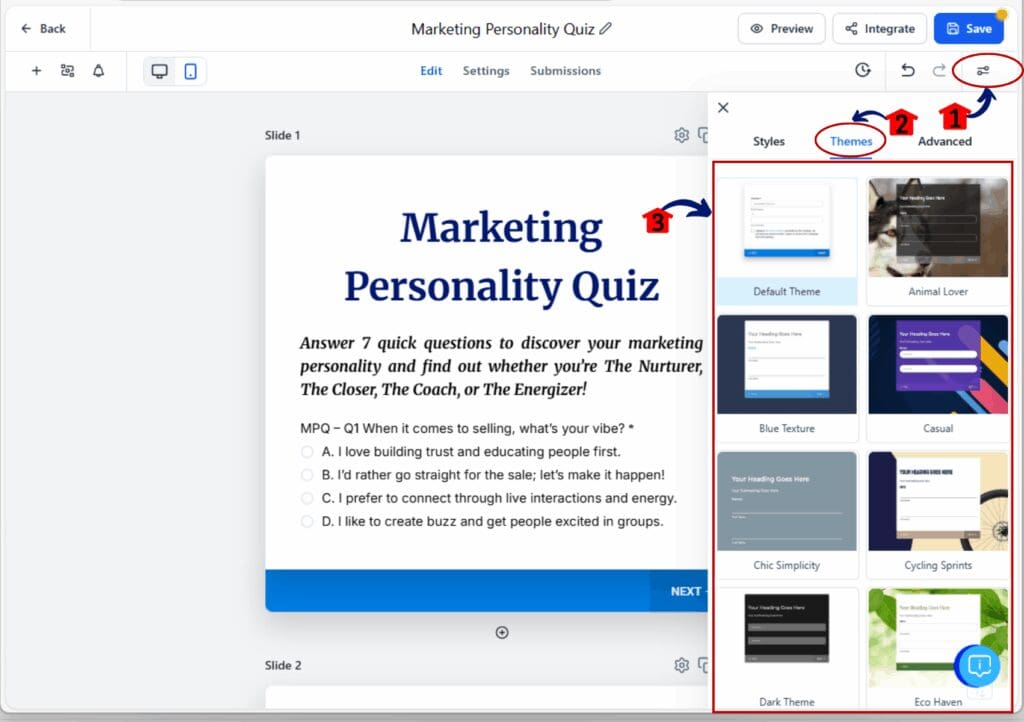The width and height of the screenshot is (1024, 722).
Task: Open the design customization sliders icon
Action: pos(985,71)
